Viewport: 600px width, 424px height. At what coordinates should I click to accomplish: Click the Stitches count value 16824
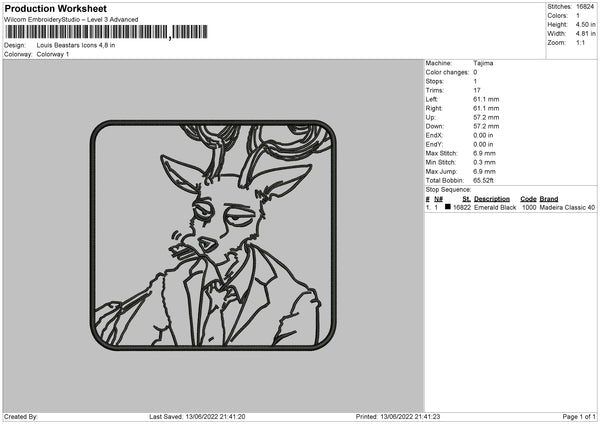point(585,7)
